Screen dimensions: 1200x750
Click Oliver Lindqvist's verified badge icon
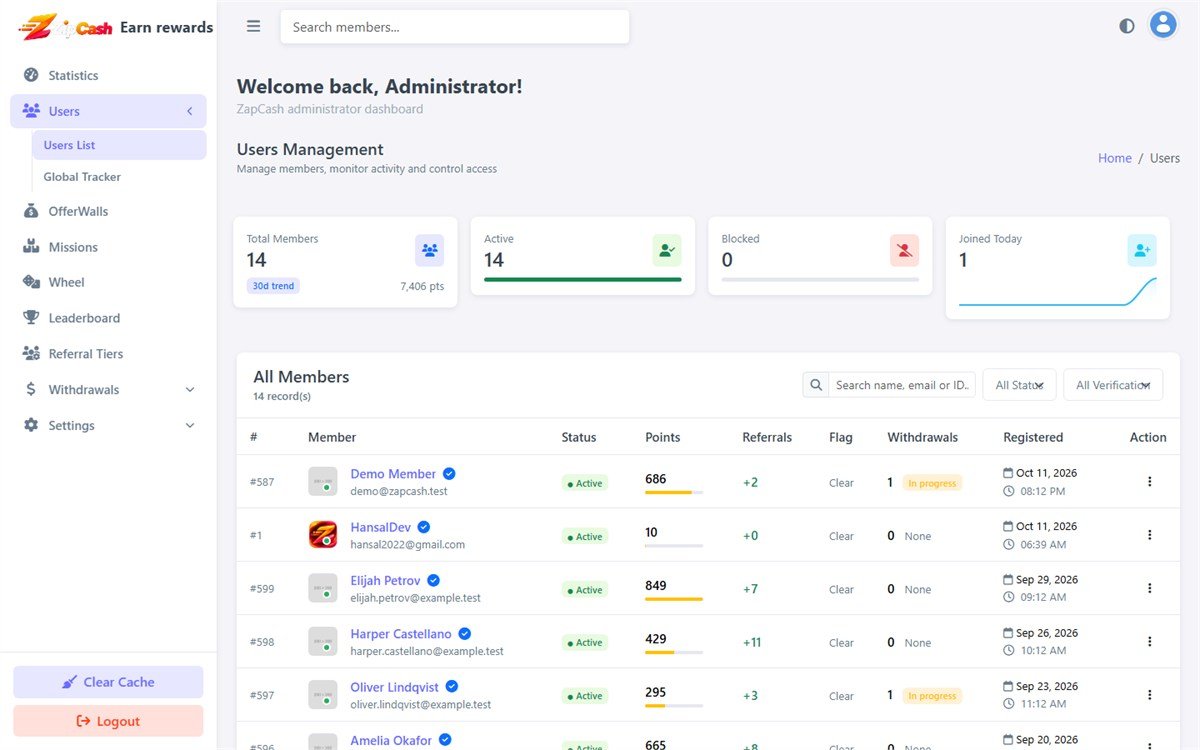coord(452,687)
